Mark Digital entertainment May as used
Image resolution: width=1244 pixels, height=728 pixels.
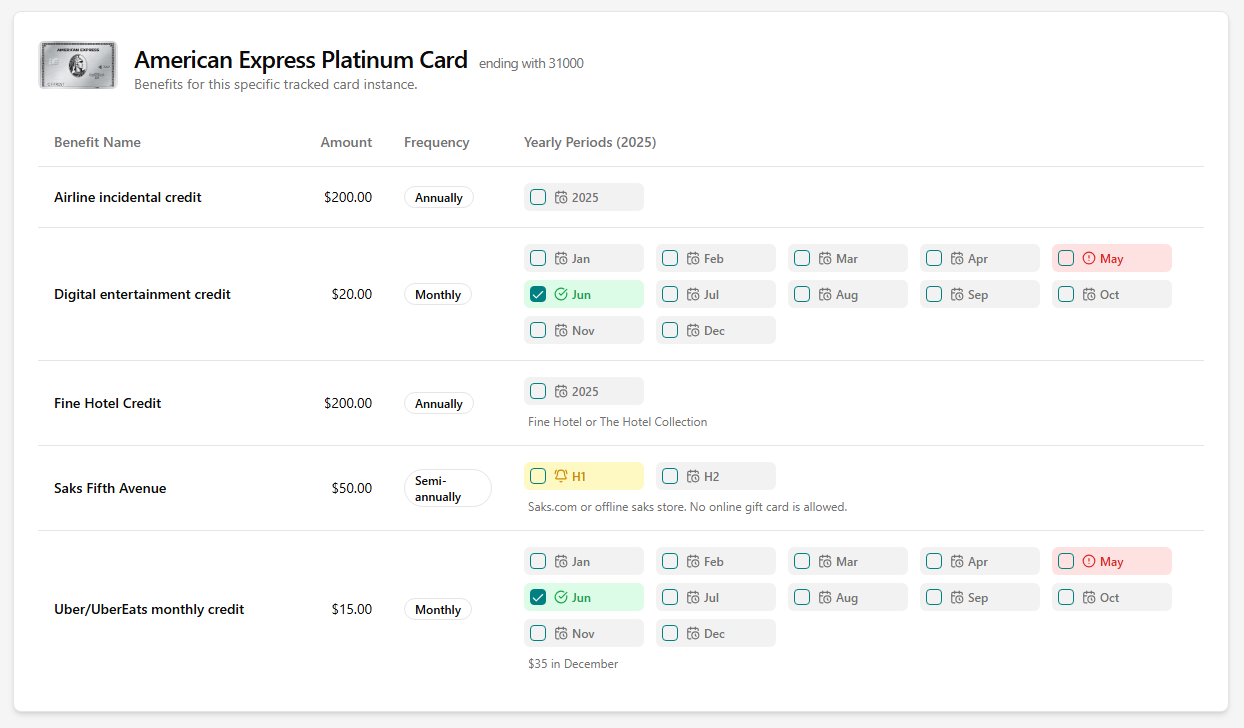[1066, 258]
